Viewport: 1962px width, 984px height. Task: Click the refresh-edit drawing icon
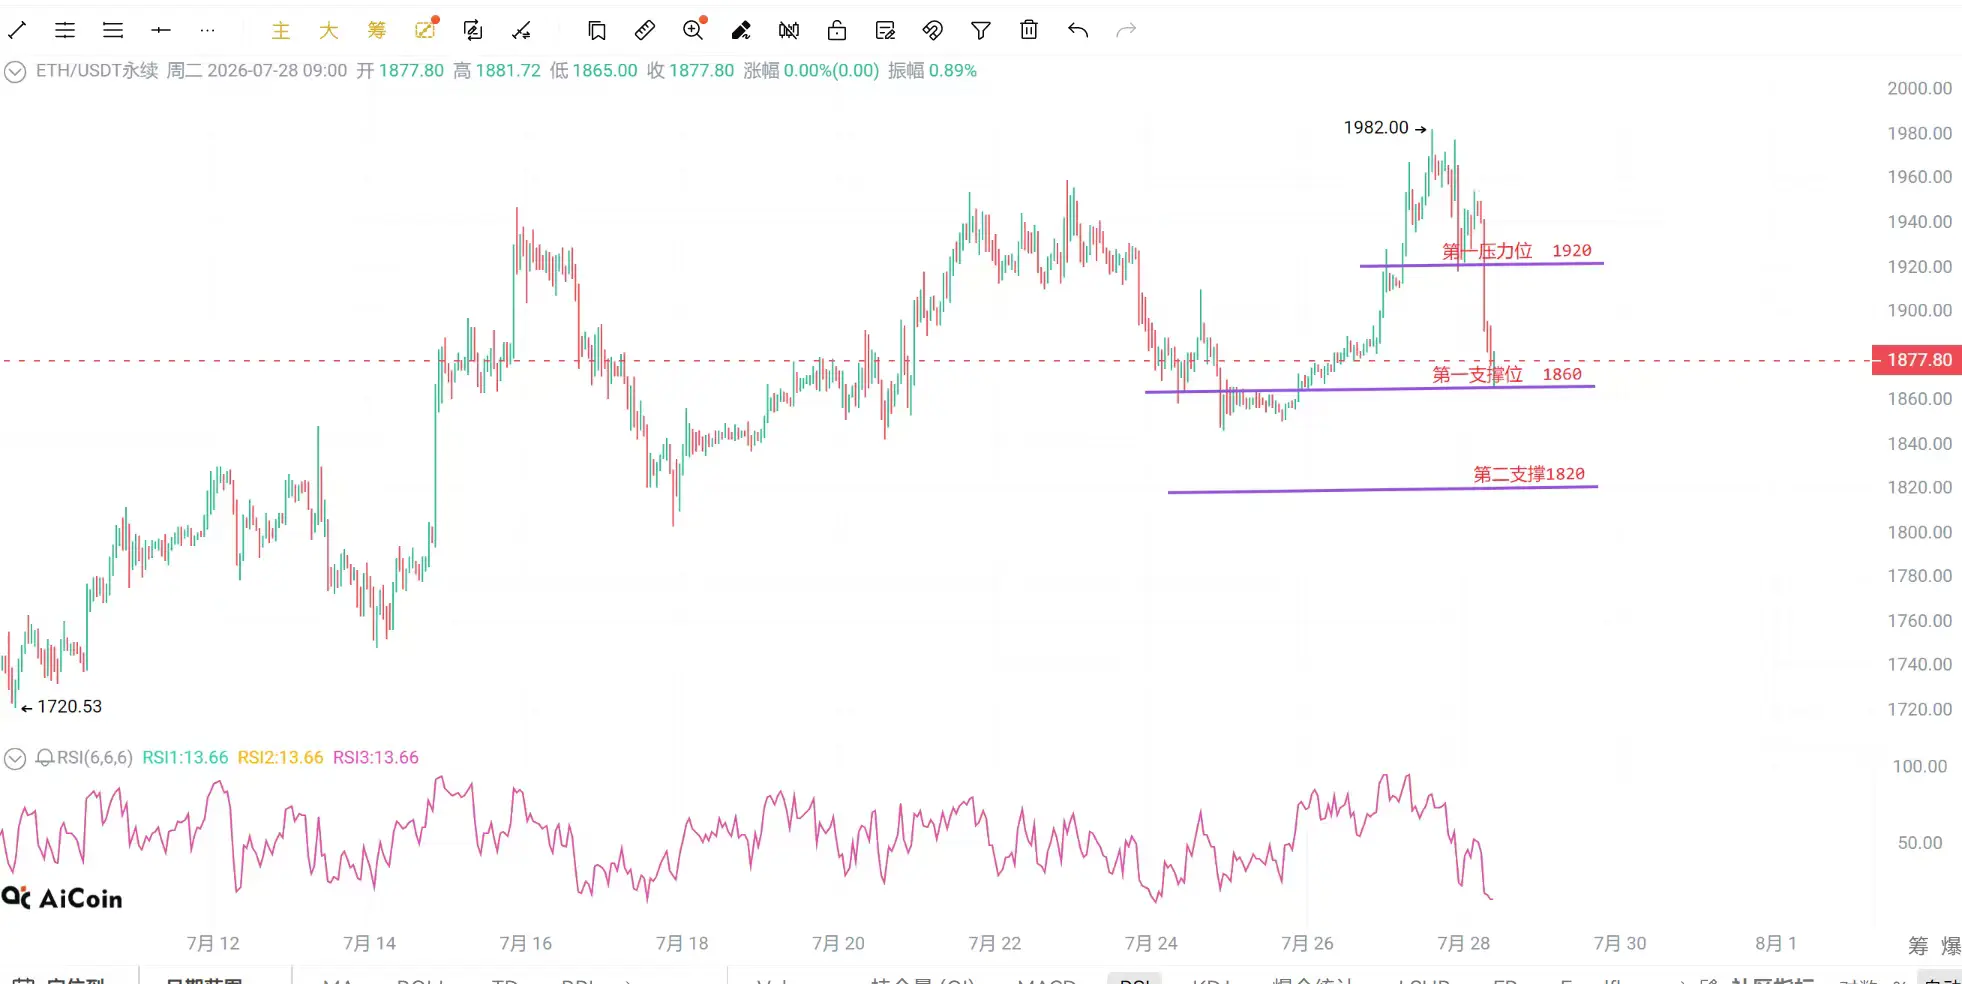click(x=473, y=31)
